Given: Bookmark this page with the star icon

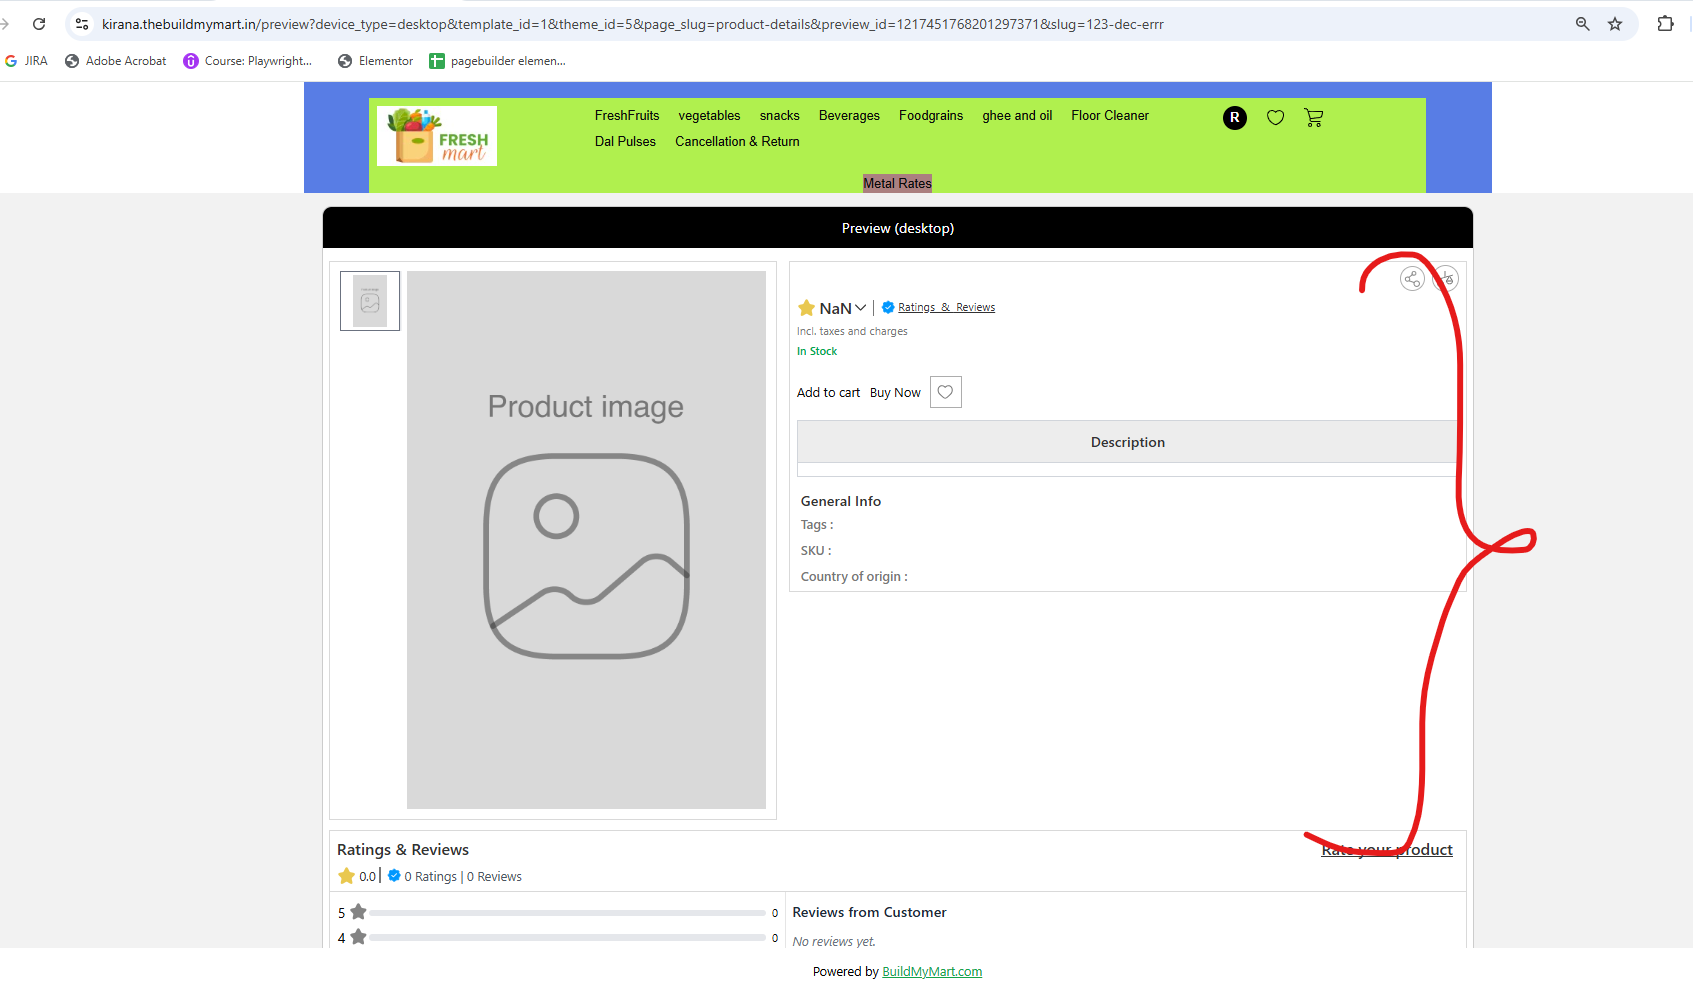Looking at the screenshot, I should pos(1615,24).
